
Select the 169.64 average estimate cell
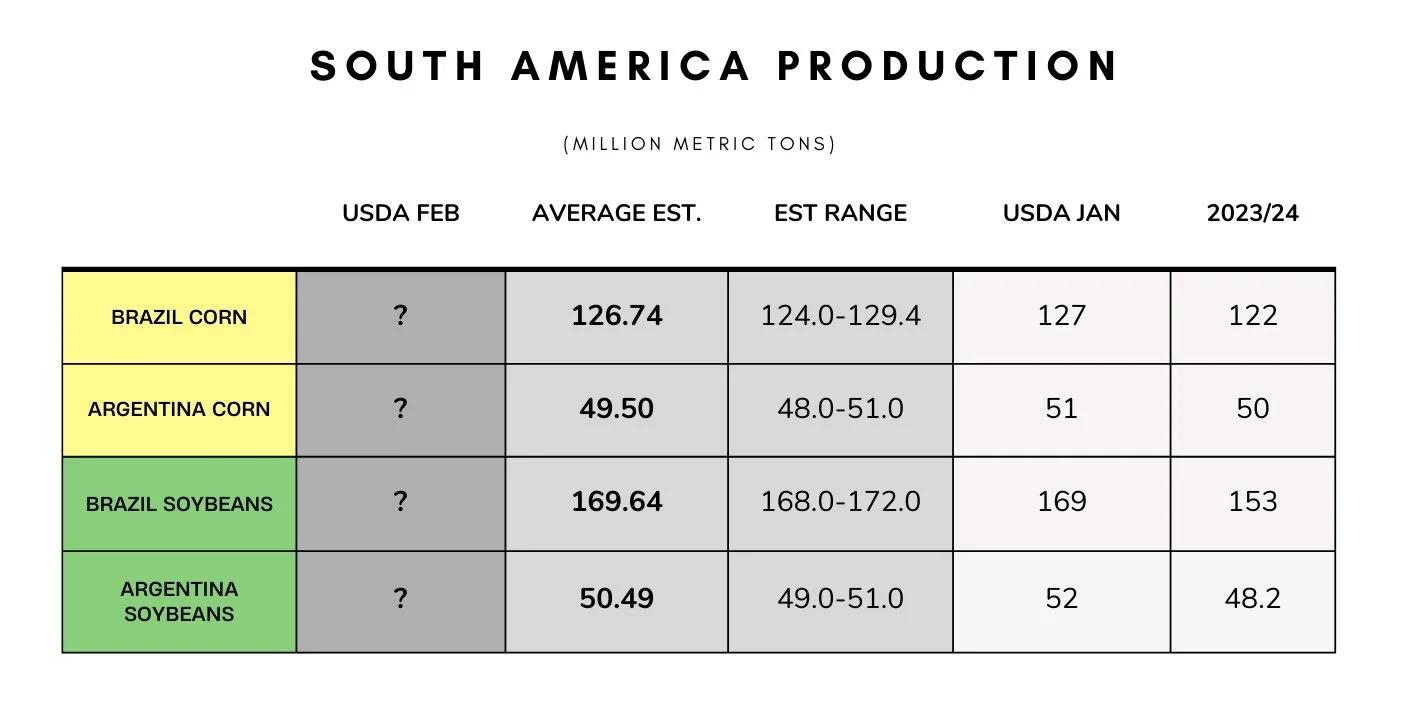tap(617, 504)
